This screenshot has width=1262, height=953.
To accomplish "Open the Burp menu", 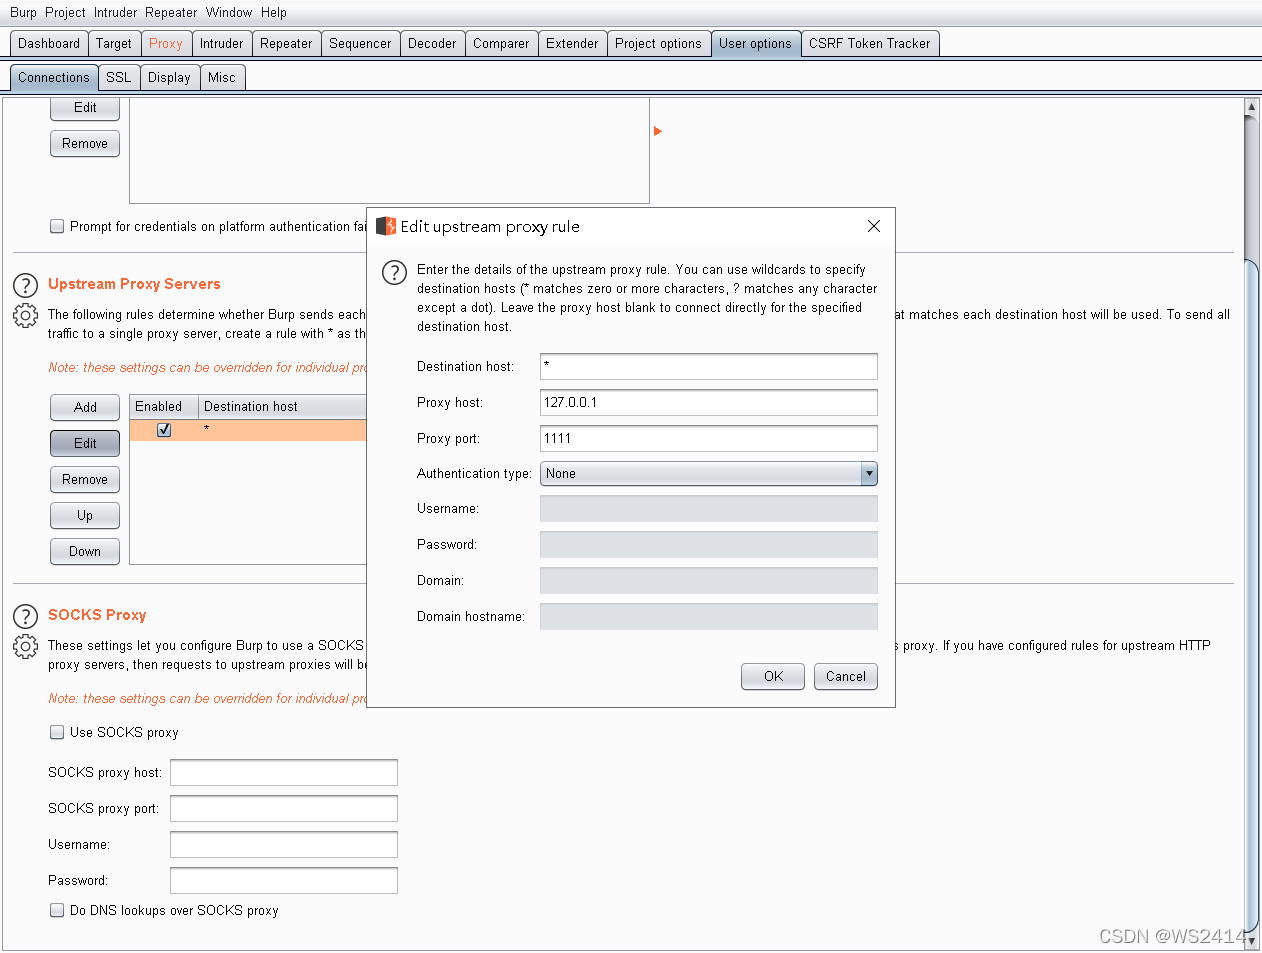I will pyautogui.click(x=23, y=12).
